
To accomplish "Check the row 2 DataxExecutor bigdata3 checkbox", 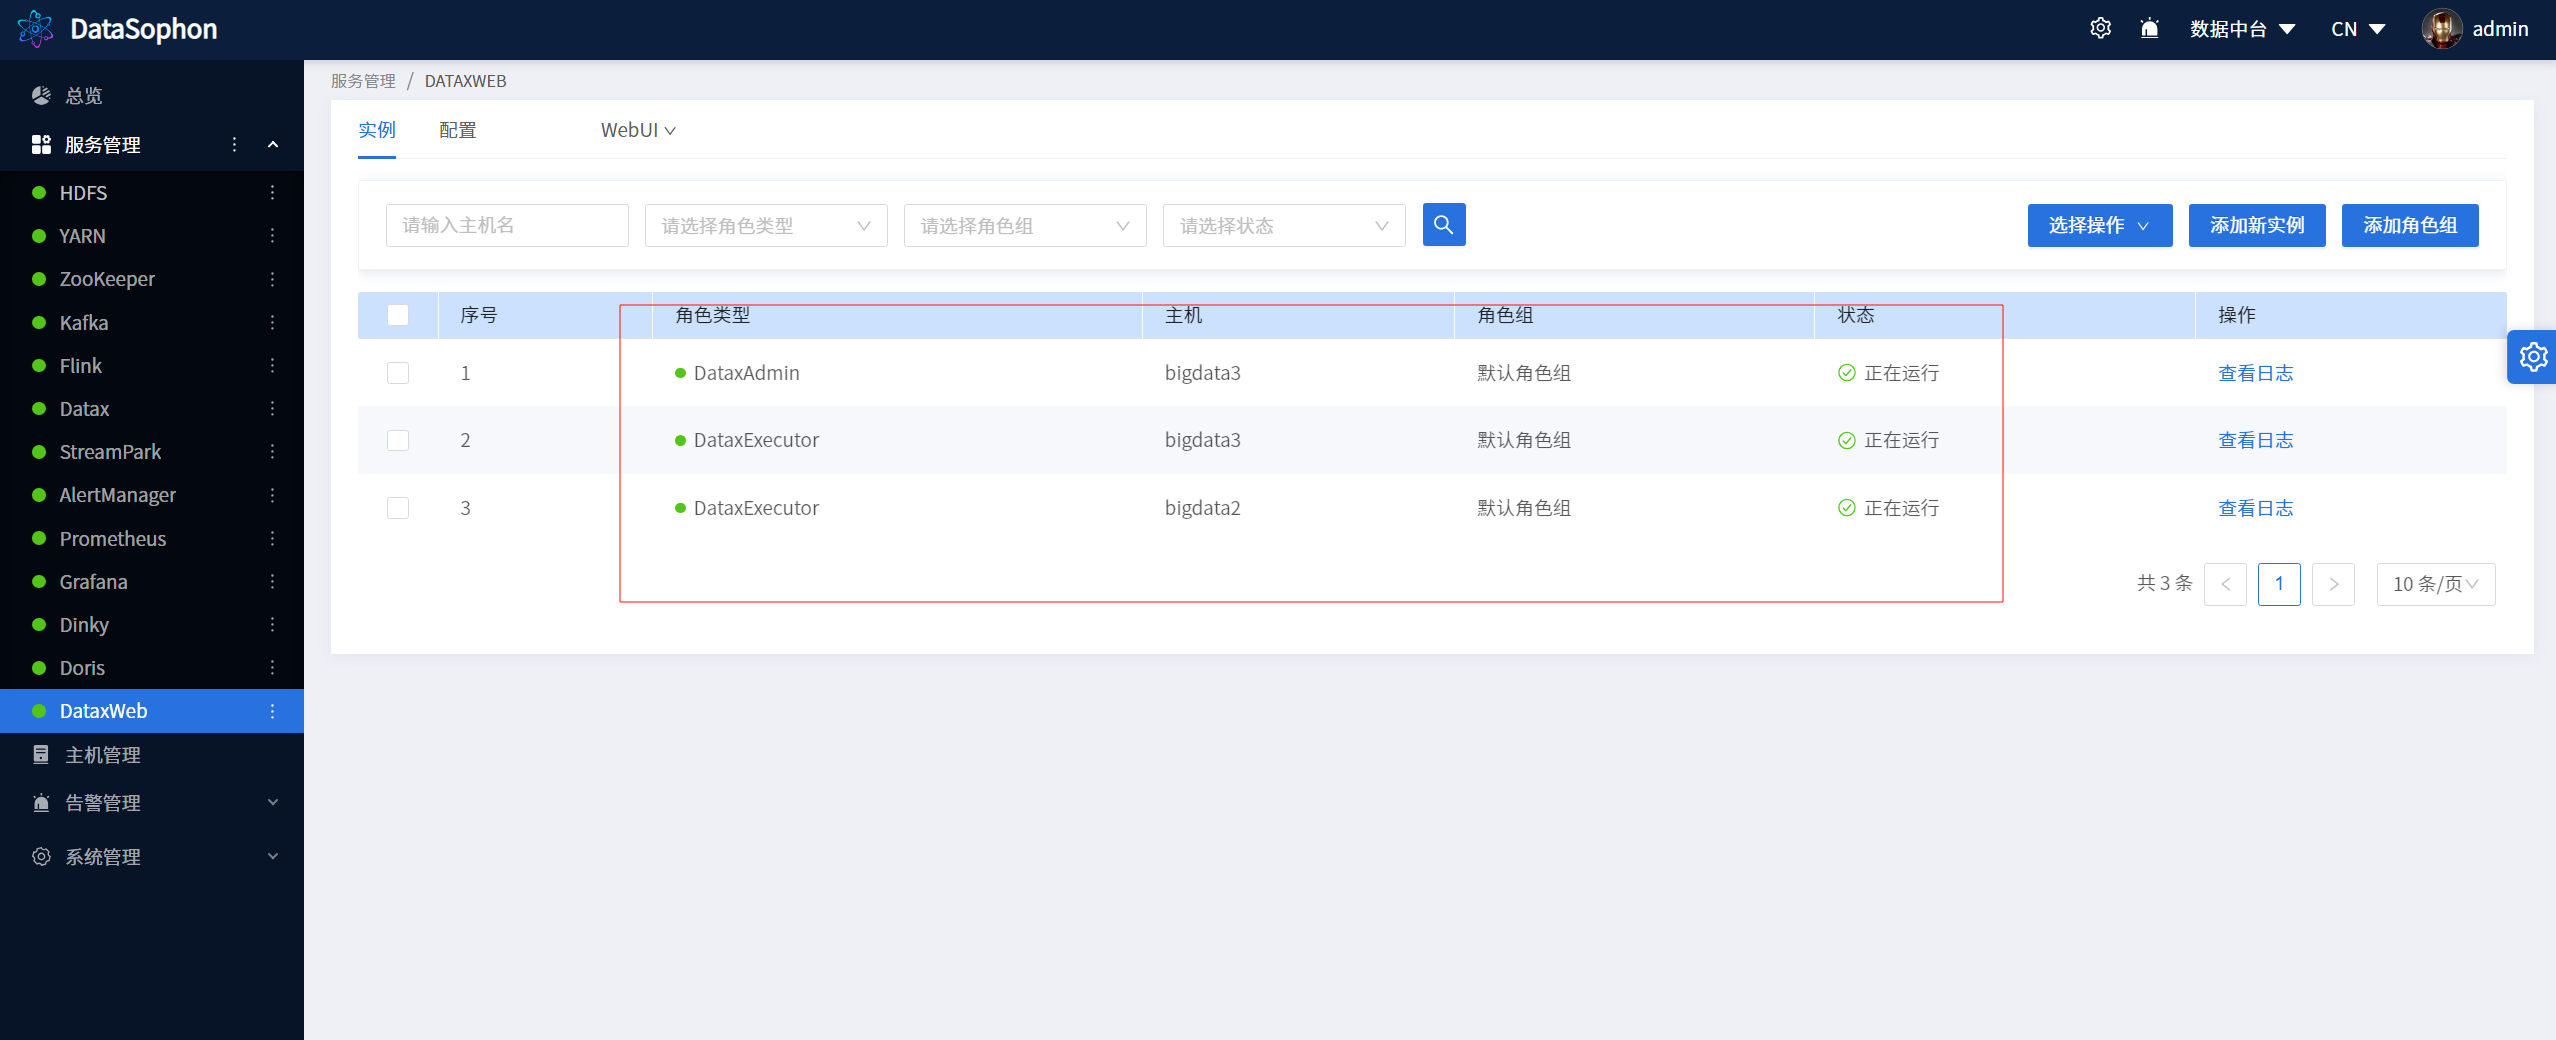I will (x=398, y=440).
